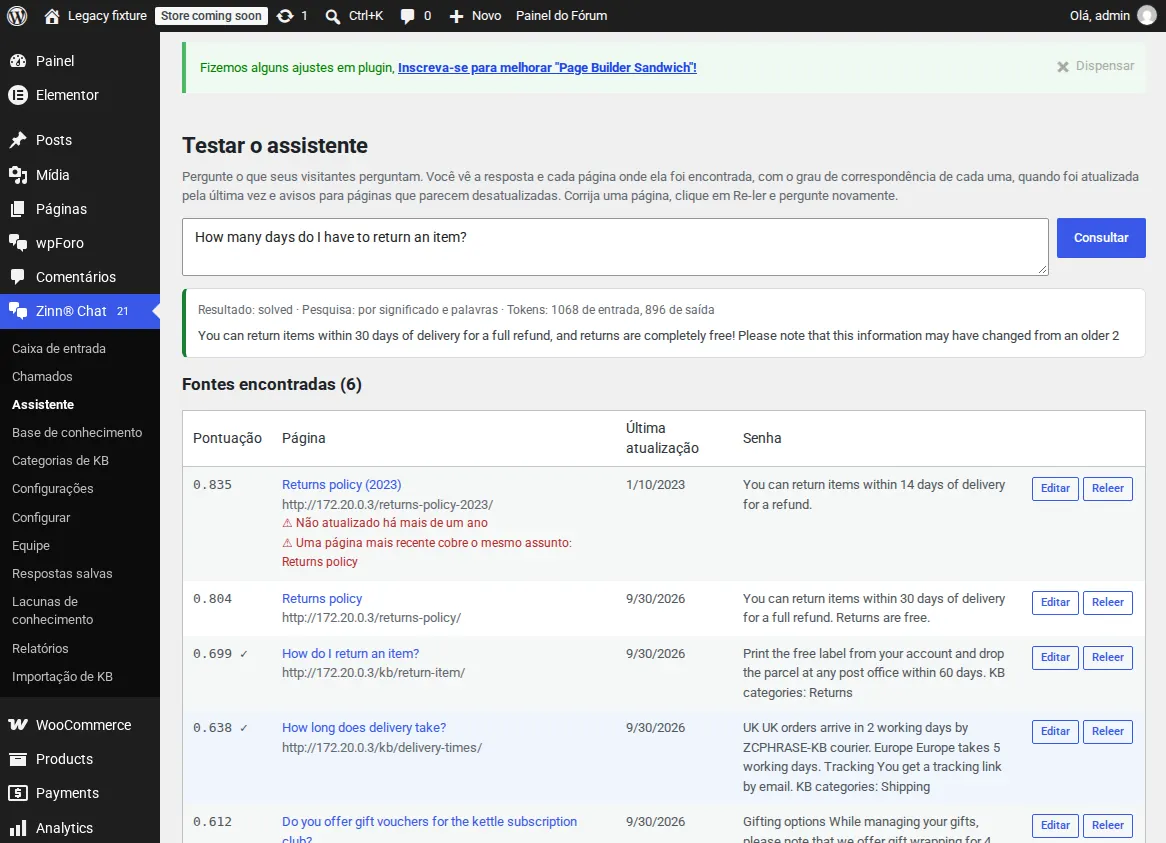The height and width of the screenshot is (843, 1166).
Task: Click the Page Builder Sandwich subscribe link
Action: pyautogui.click(x=547, y=68)
